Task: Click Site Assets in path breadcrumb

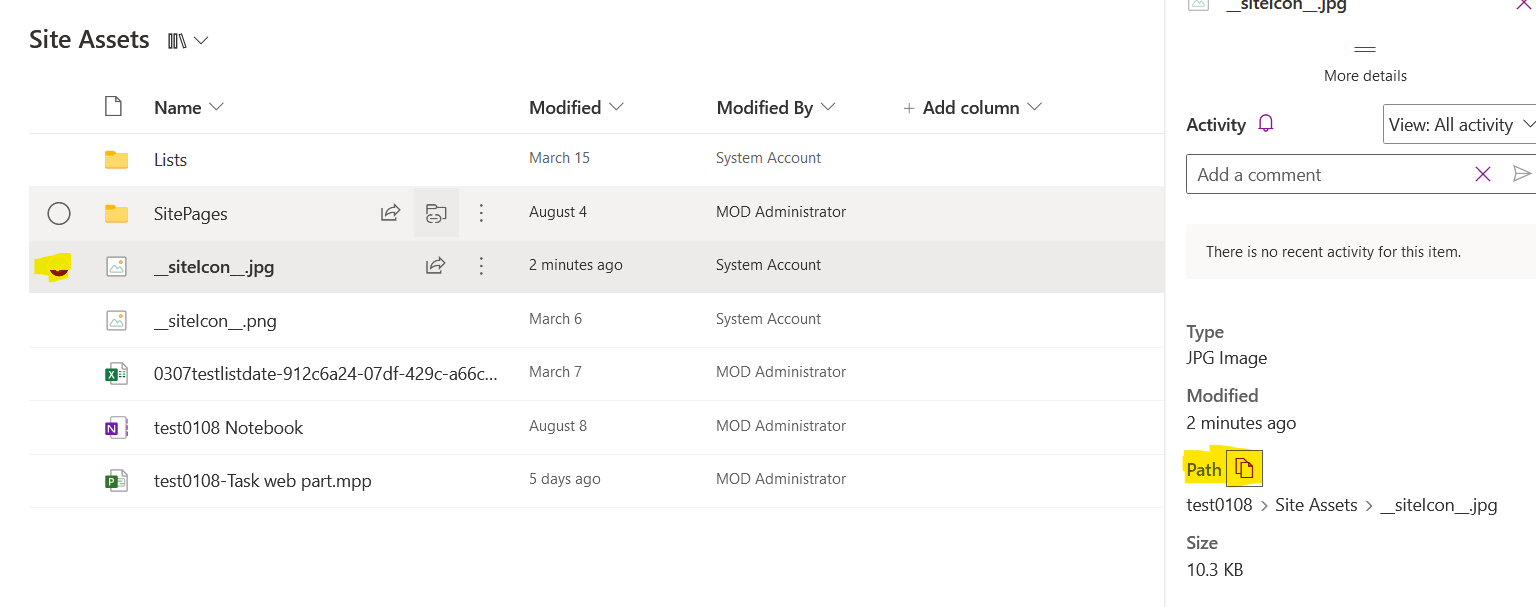Action: tap(1316, 505)
